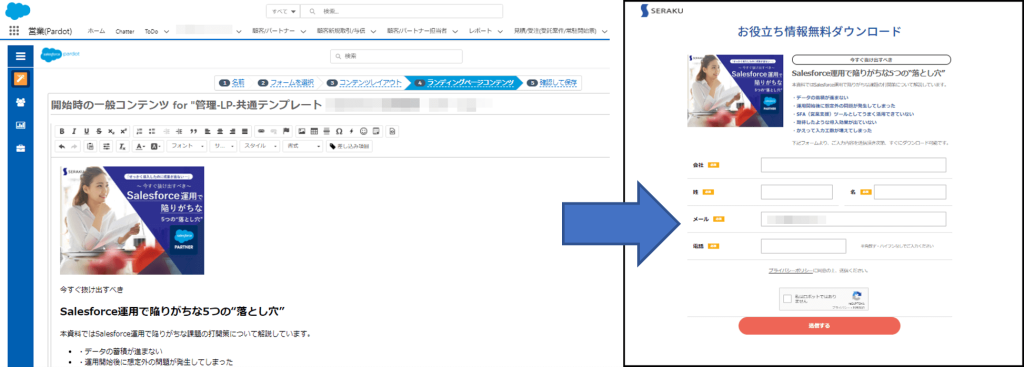The width and height of the screenshot is (1024, 367).
Task: Open the text color dropdown
Action: pyautogui.click(x=140, y=146)
